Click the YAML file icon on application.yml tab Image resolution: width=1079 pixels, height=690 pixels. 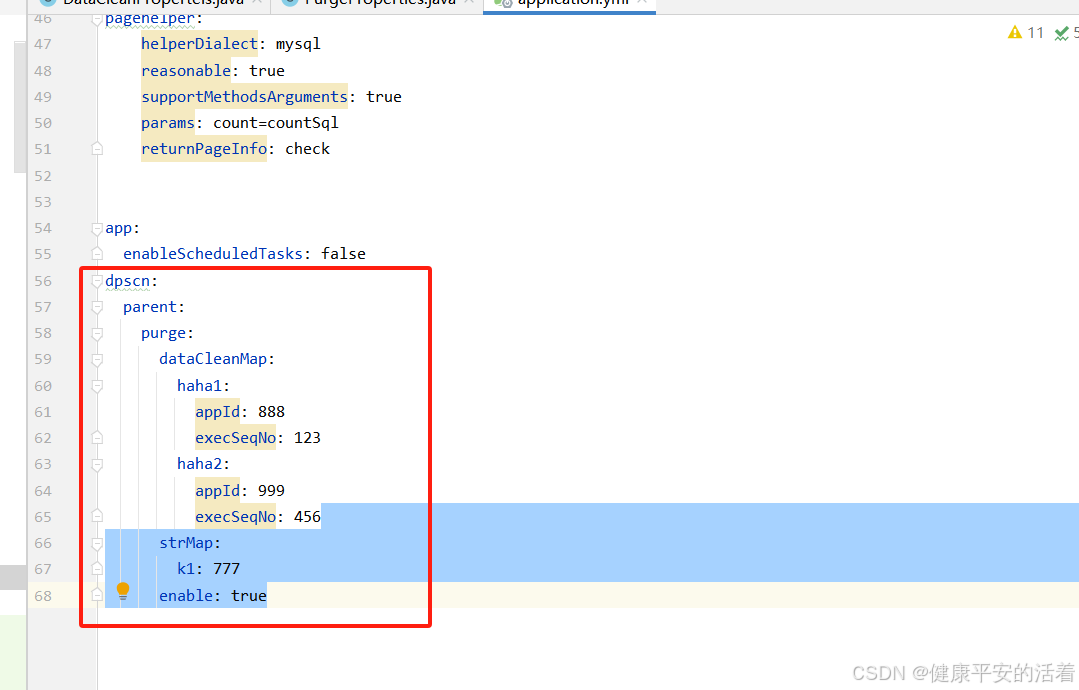tap(498, 4)
